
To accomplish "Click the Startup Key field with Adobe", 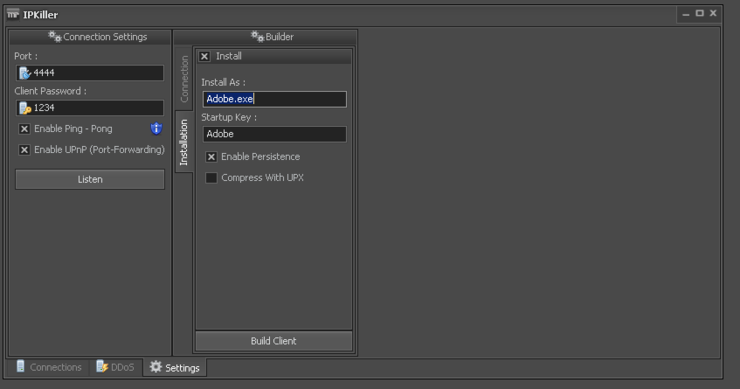I will pos(274,134).
